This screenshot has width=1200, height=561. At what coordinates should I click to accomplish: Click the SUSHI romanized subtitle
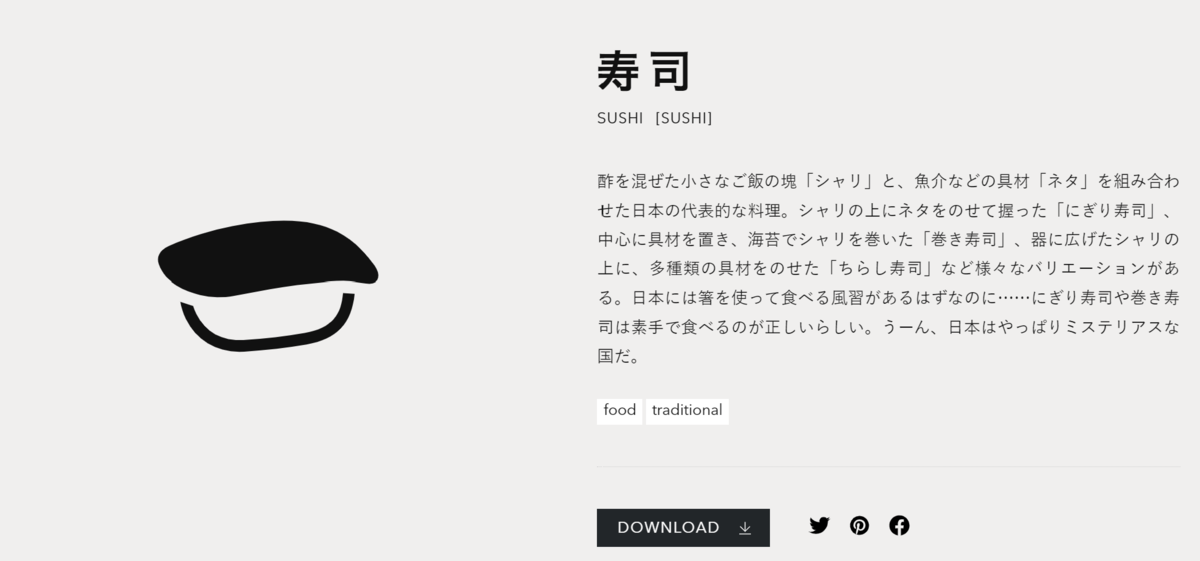tap(620, 119)
